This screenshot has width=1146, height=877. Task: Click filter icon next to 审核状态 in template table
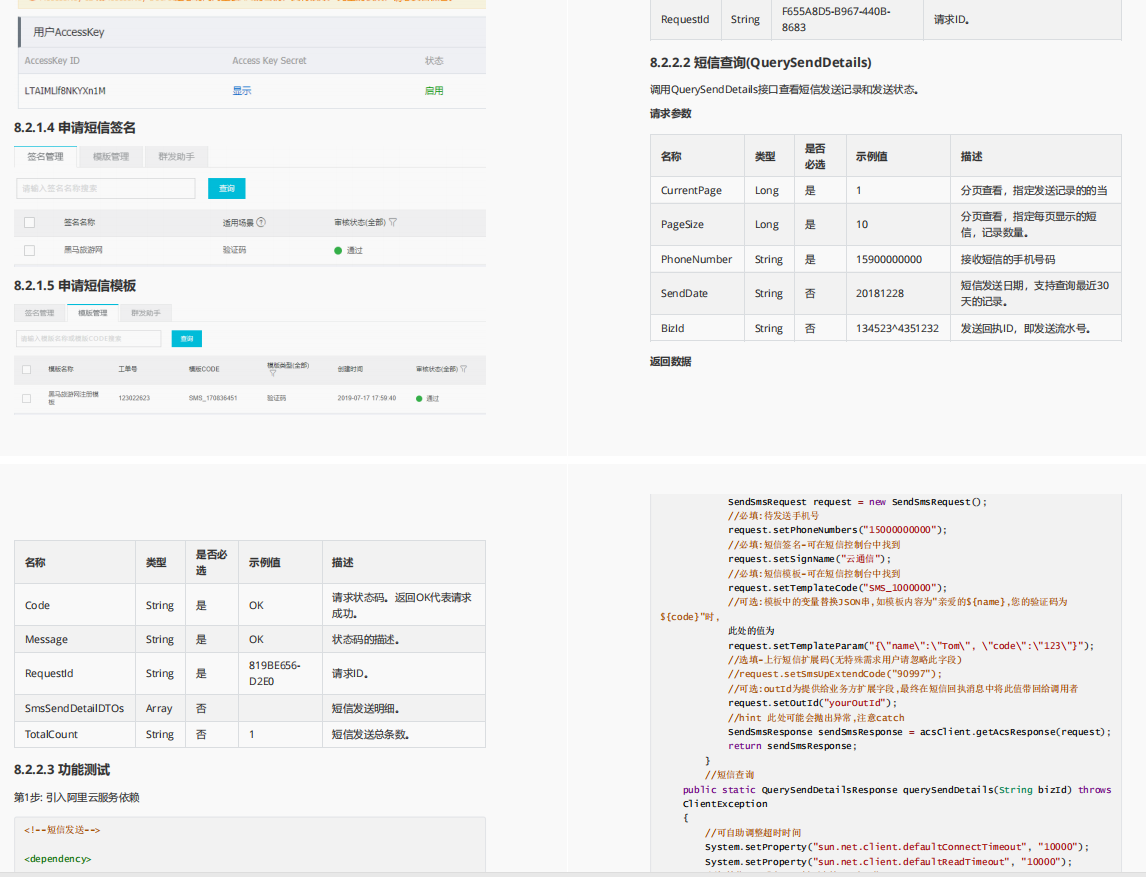(x=463, y=369)
